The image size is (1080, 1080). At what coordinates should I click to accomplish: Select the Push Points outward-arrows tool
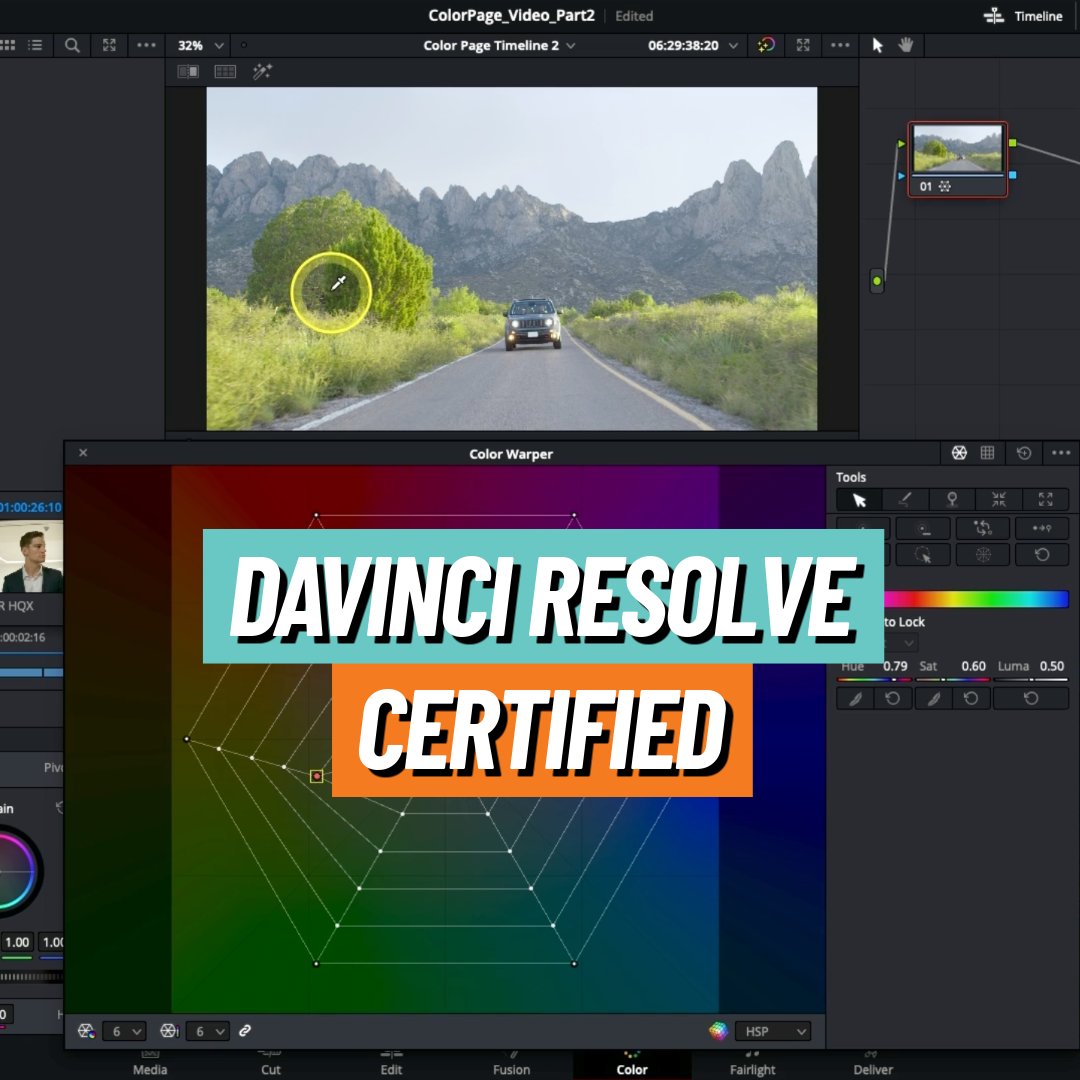[1046, 500]
